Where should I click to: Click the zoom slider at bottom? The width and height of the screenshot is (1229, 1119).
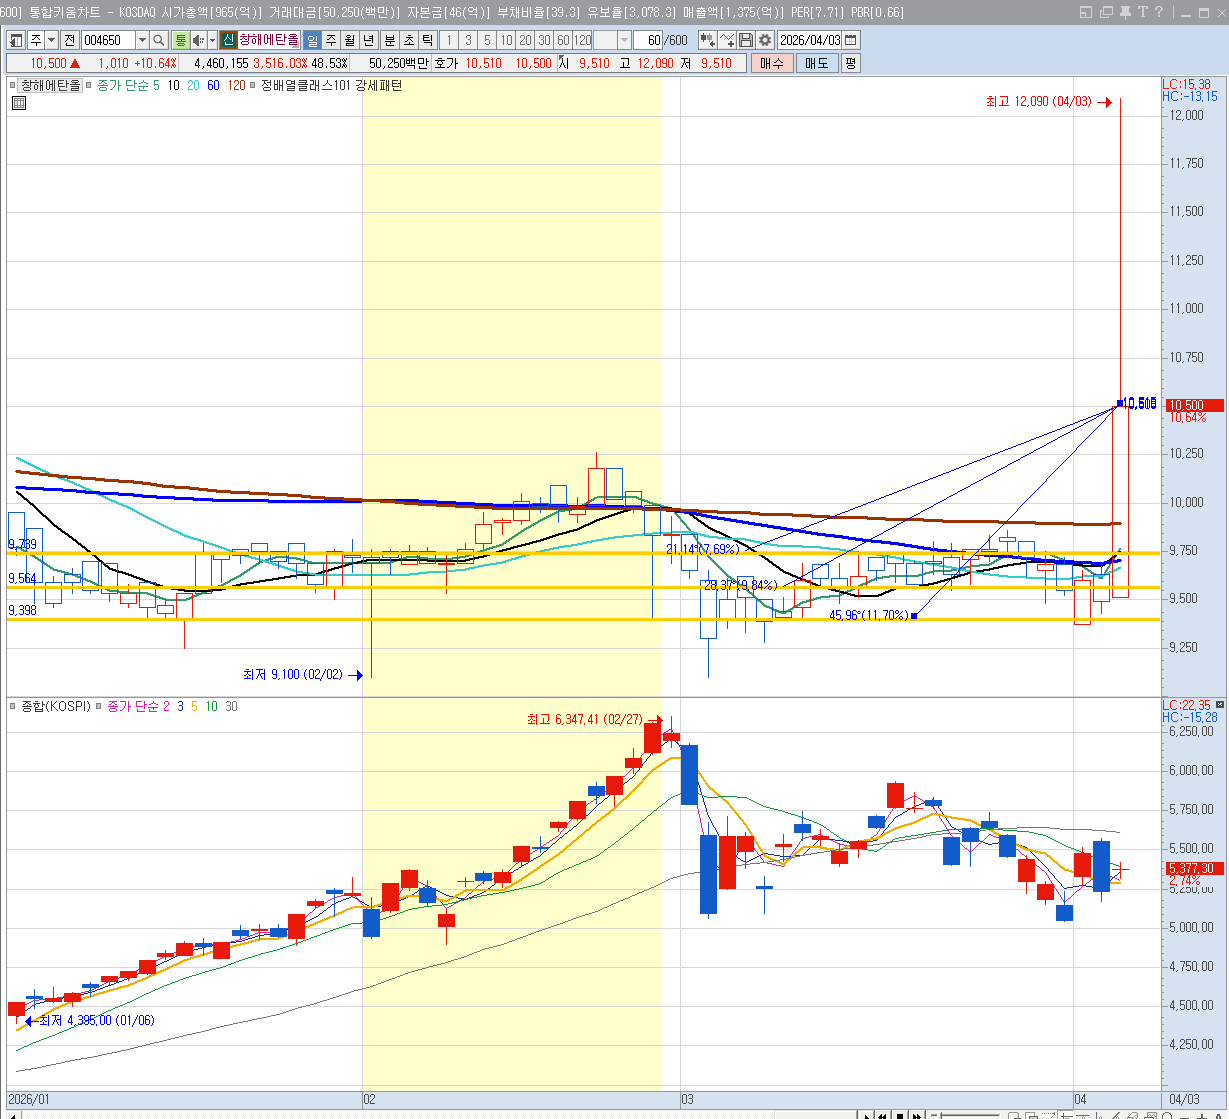(965, 1116)
